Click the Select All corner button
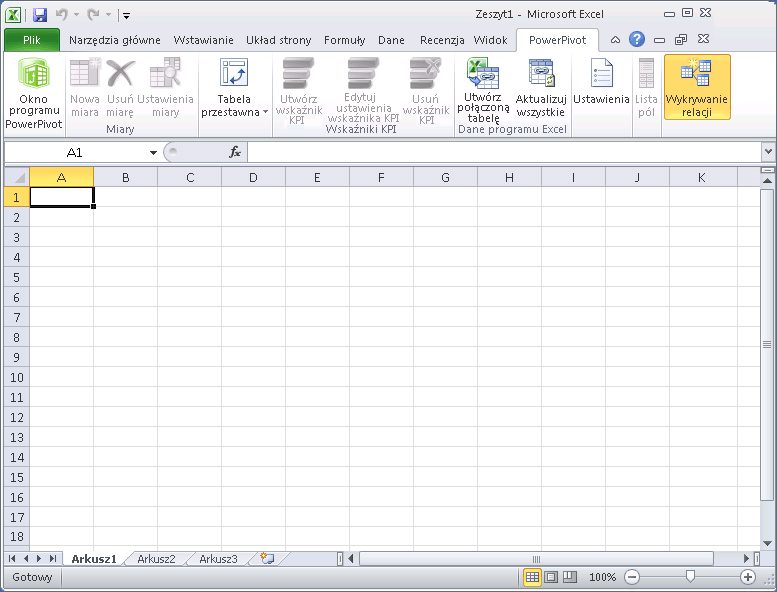Image resolution: width=777 pixels, height=592 pixels. (x=17, y=177)
